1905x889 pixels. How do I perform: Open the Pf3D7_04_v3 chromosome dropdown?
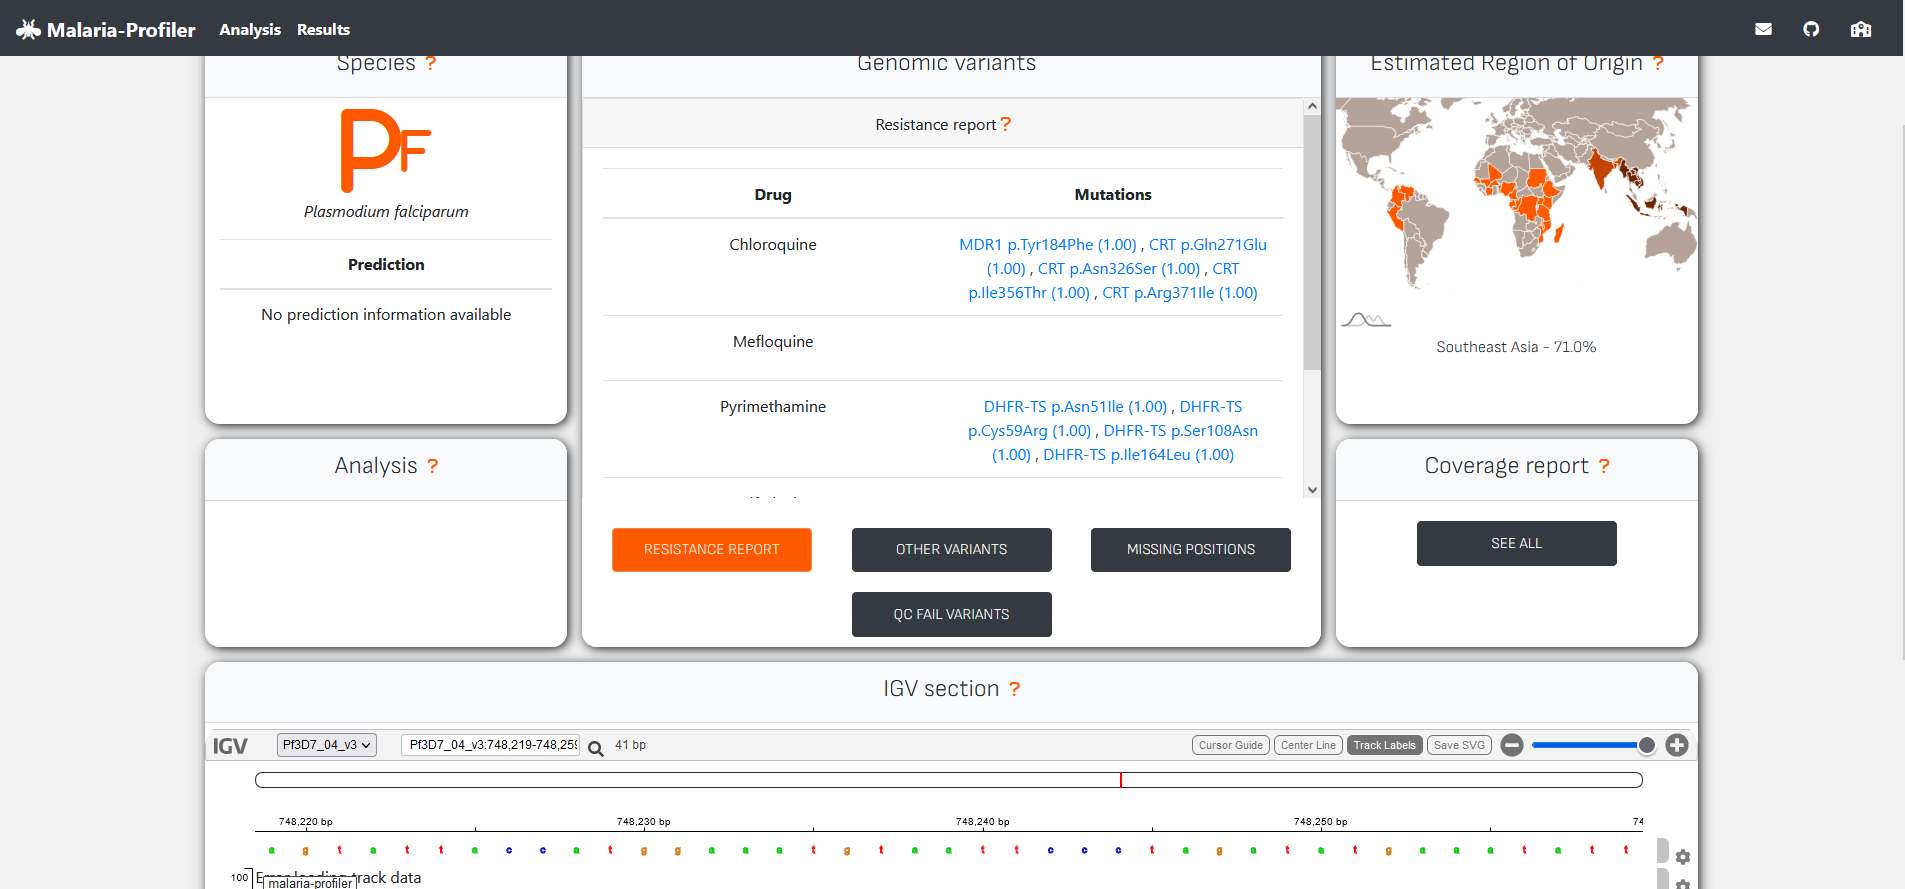click(x=326, y=745)
